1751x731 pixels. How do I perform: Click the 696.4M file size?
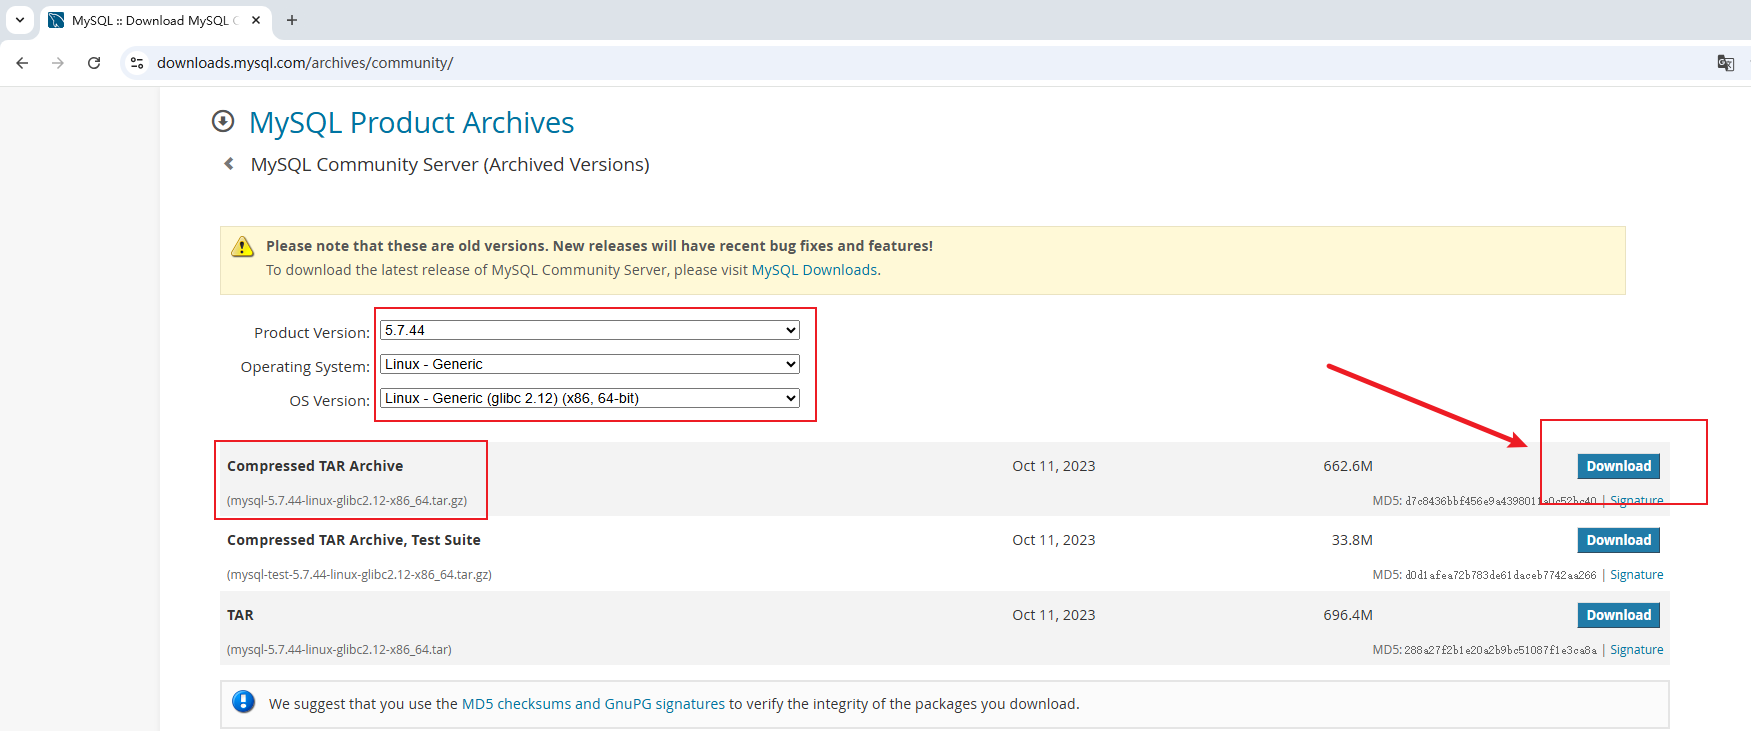coord(1348,615)
